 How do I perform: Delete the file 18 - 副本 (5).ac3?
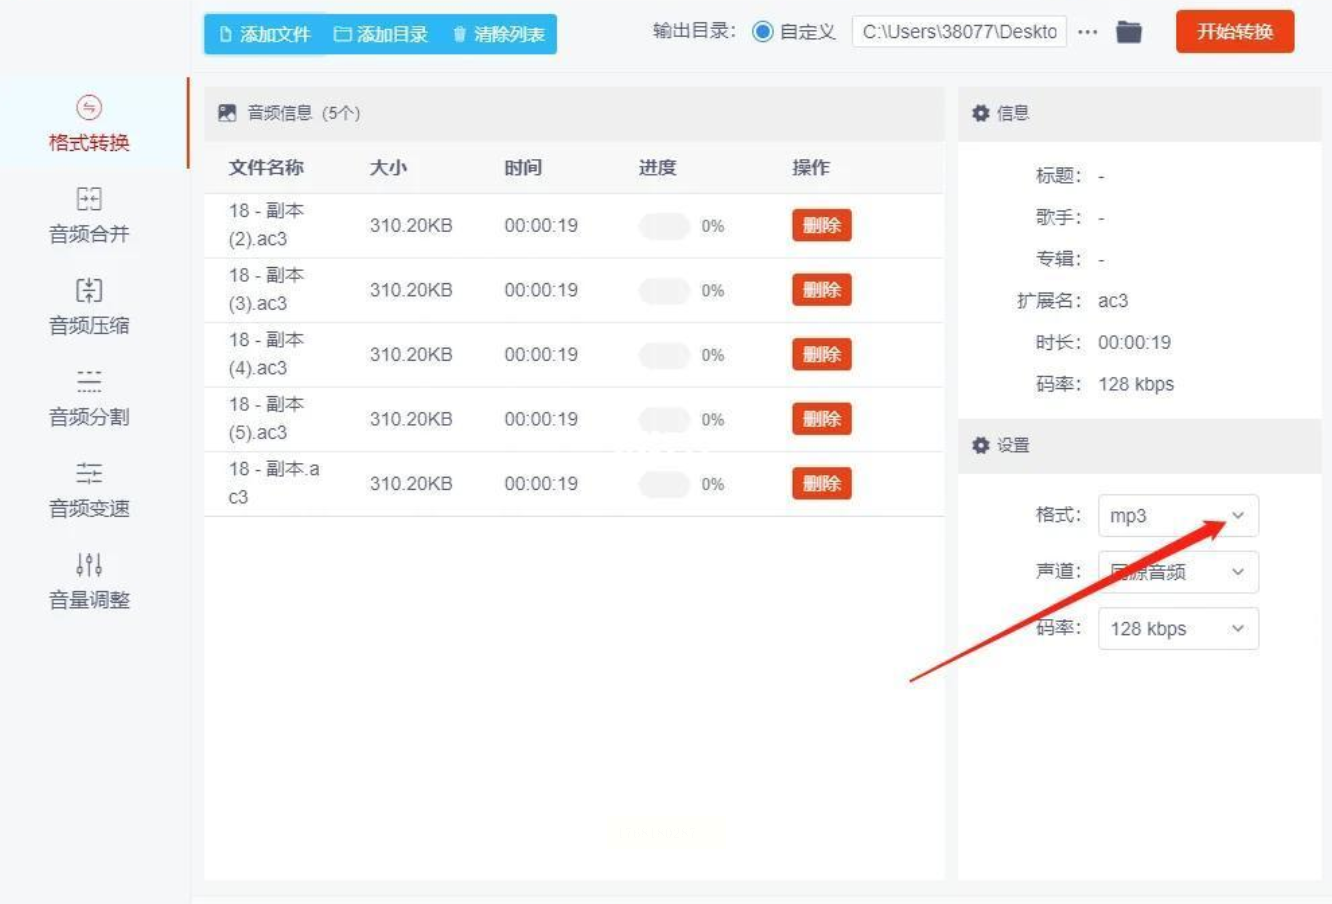(821, 419)
